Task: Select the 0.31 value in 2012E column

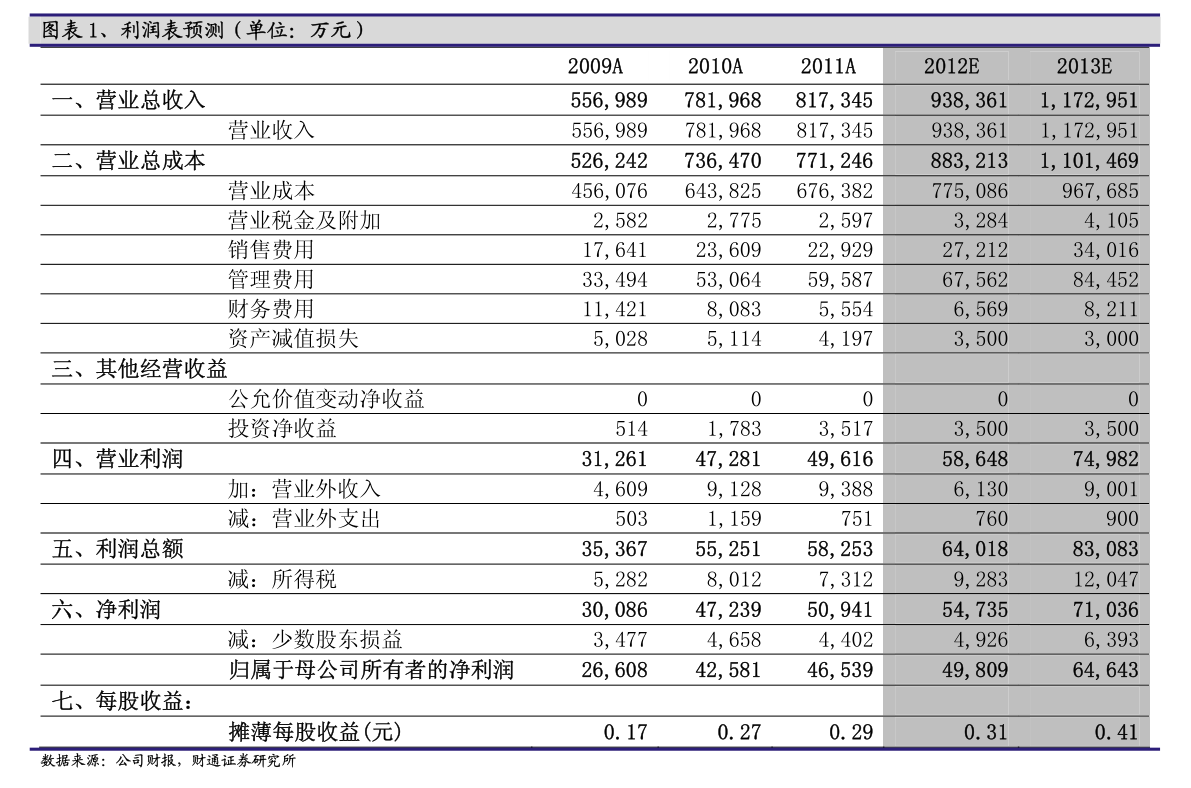Action: [985, 732]
